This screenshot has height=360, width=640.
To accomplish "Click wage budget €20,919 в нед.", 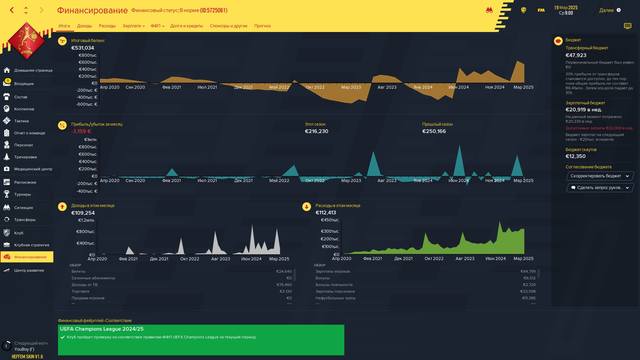I will [584, 109].
